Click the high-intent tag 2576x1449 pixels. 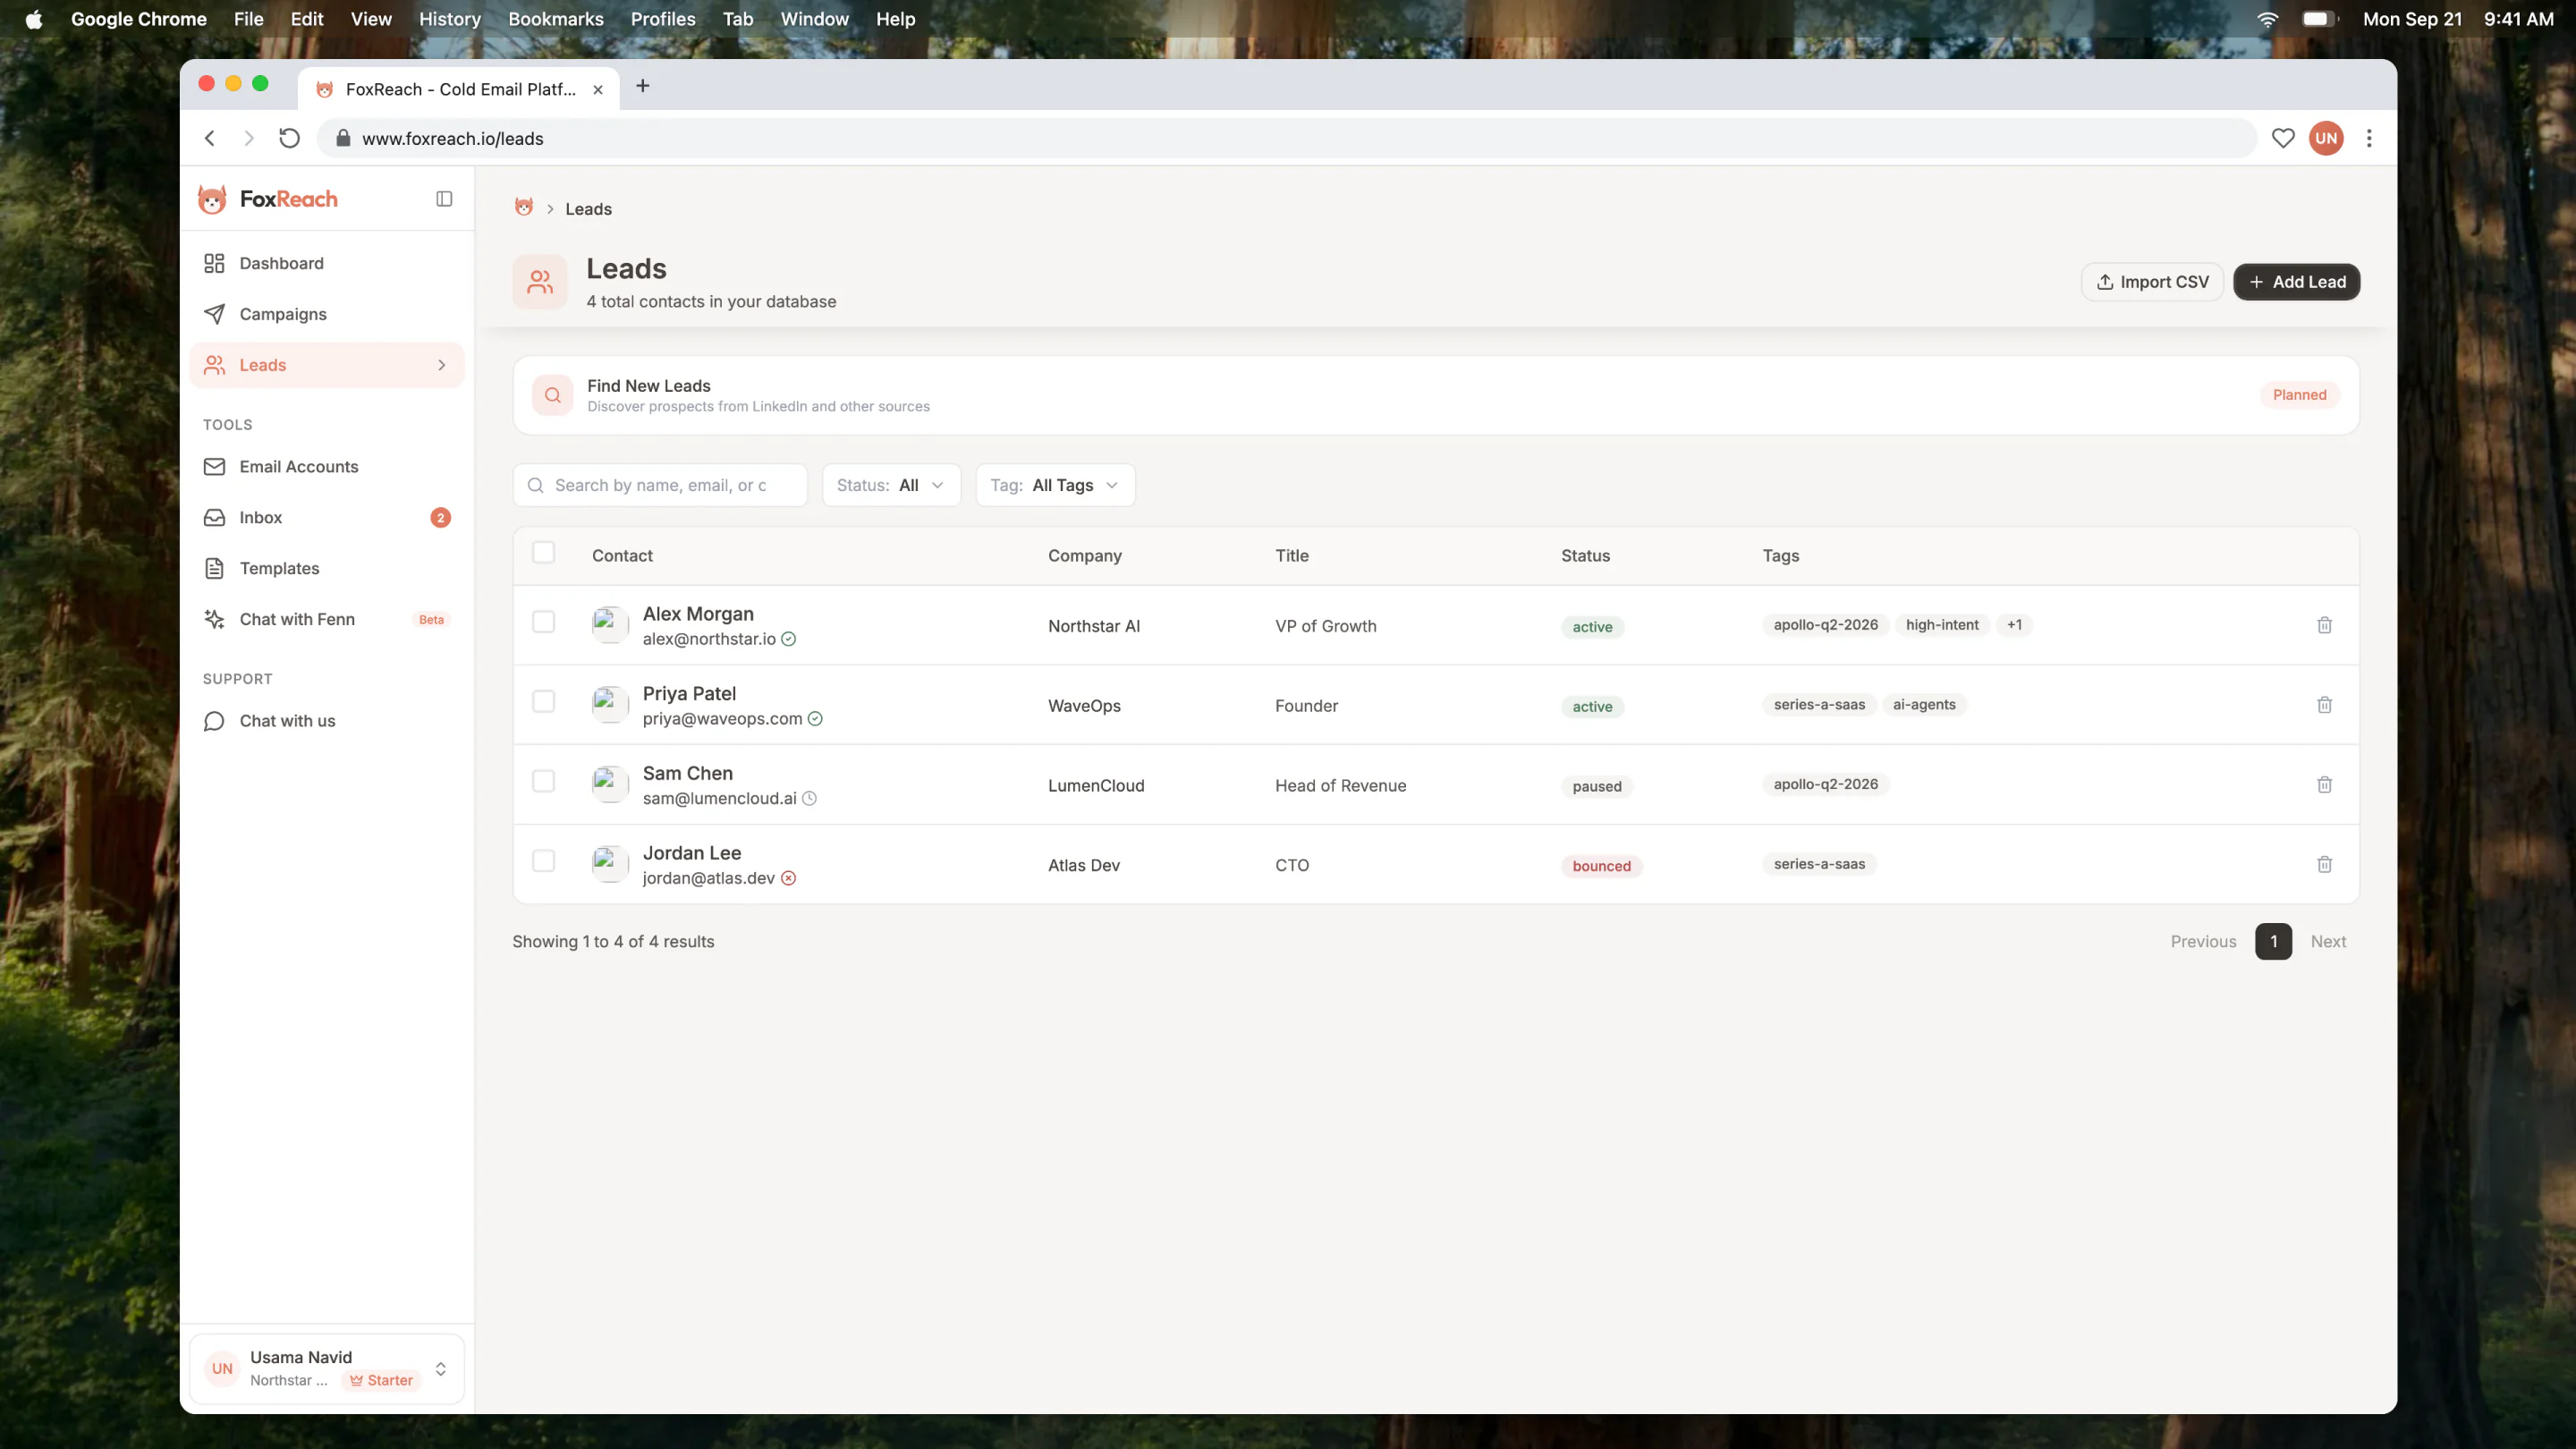1942,625
